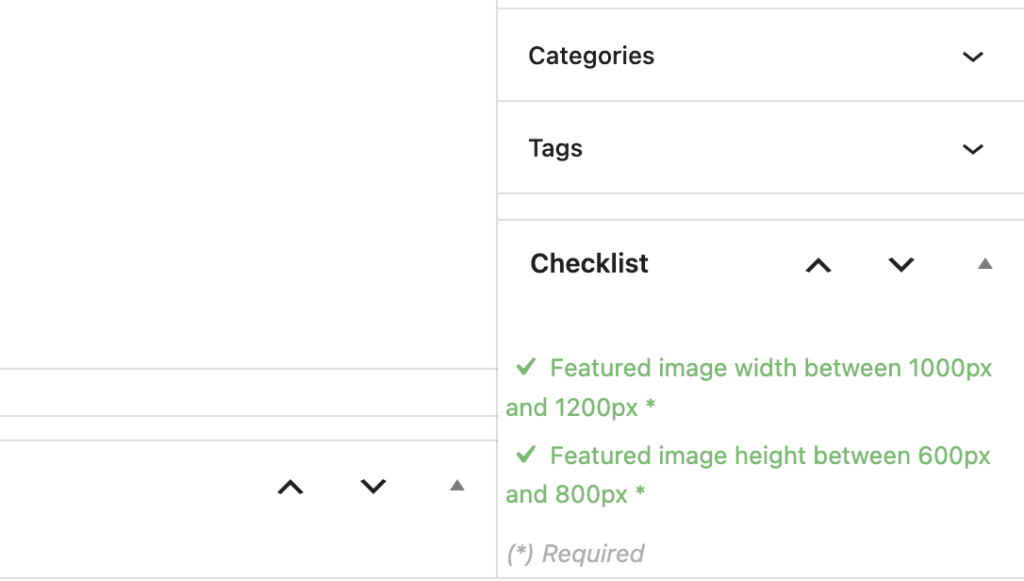
Task: Expand the Tags panel
Action: (971, 148)
